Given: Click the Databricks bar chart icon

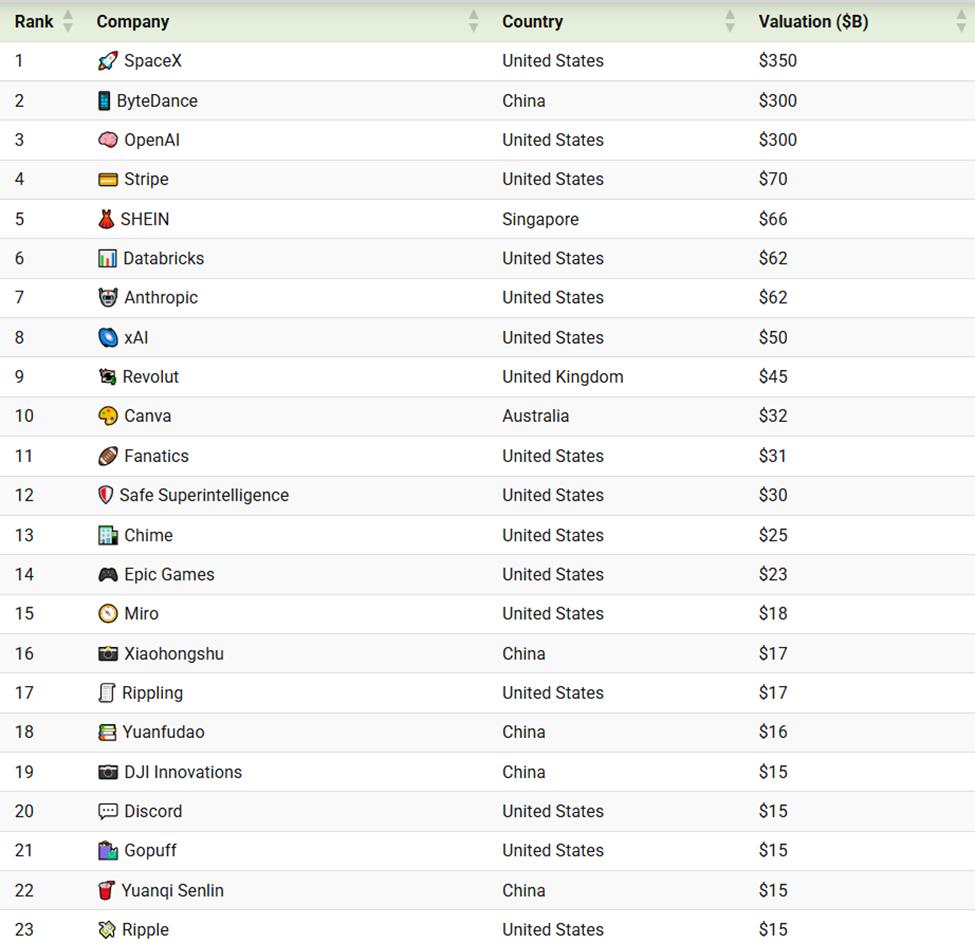Looking at the screenshot, I should click(107, 258).
